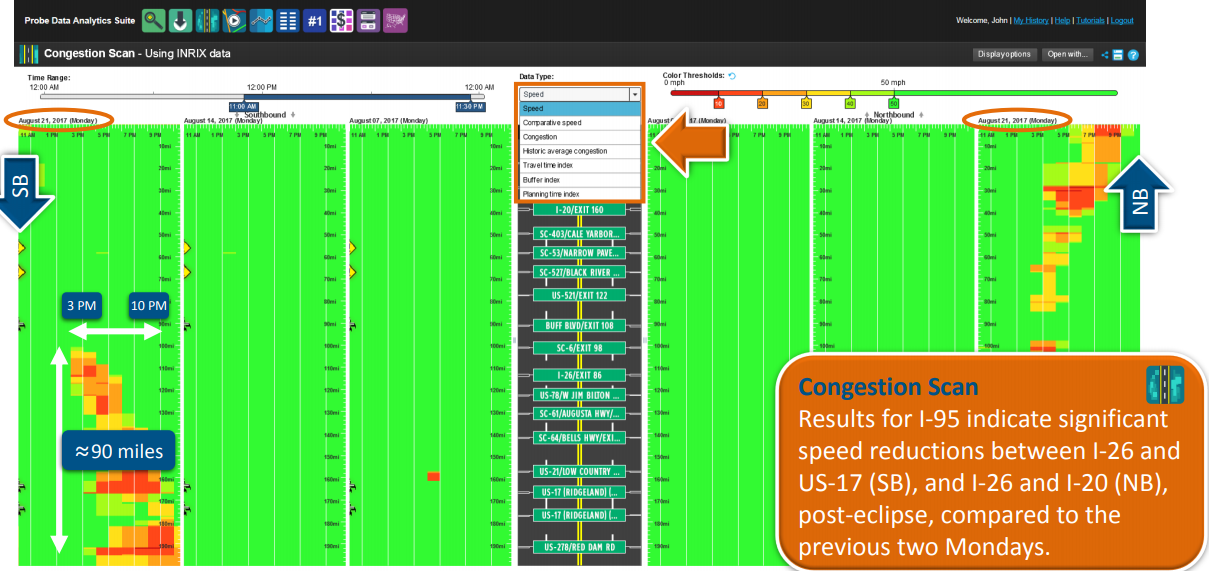The height and width of the screenshot is (571, 1209).
Task: Select Historic average congestion option
Action: [x=565, y=151]
